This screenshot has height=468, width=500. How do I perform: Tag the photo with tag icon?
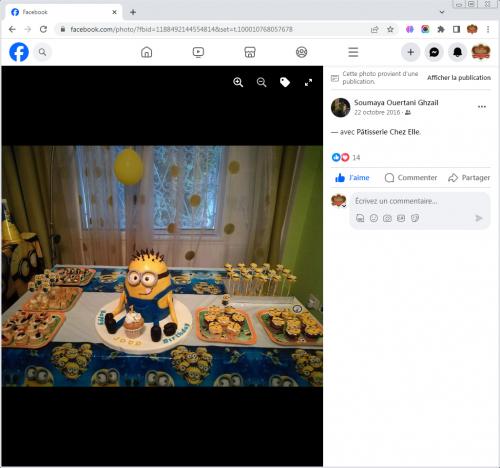[x=285, y=82]
